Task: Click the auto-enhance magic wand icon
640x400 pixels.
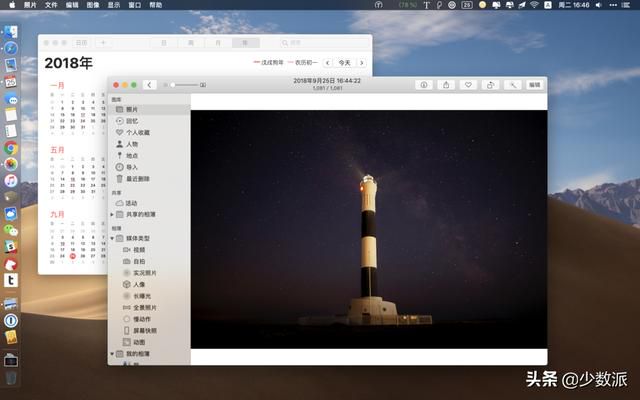Action: [x=513, y=85]
